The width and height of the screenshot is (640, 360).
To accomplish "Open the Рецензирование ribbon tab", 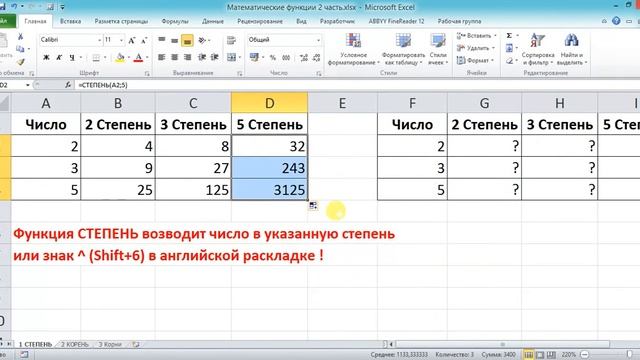I will click(260, 21).
